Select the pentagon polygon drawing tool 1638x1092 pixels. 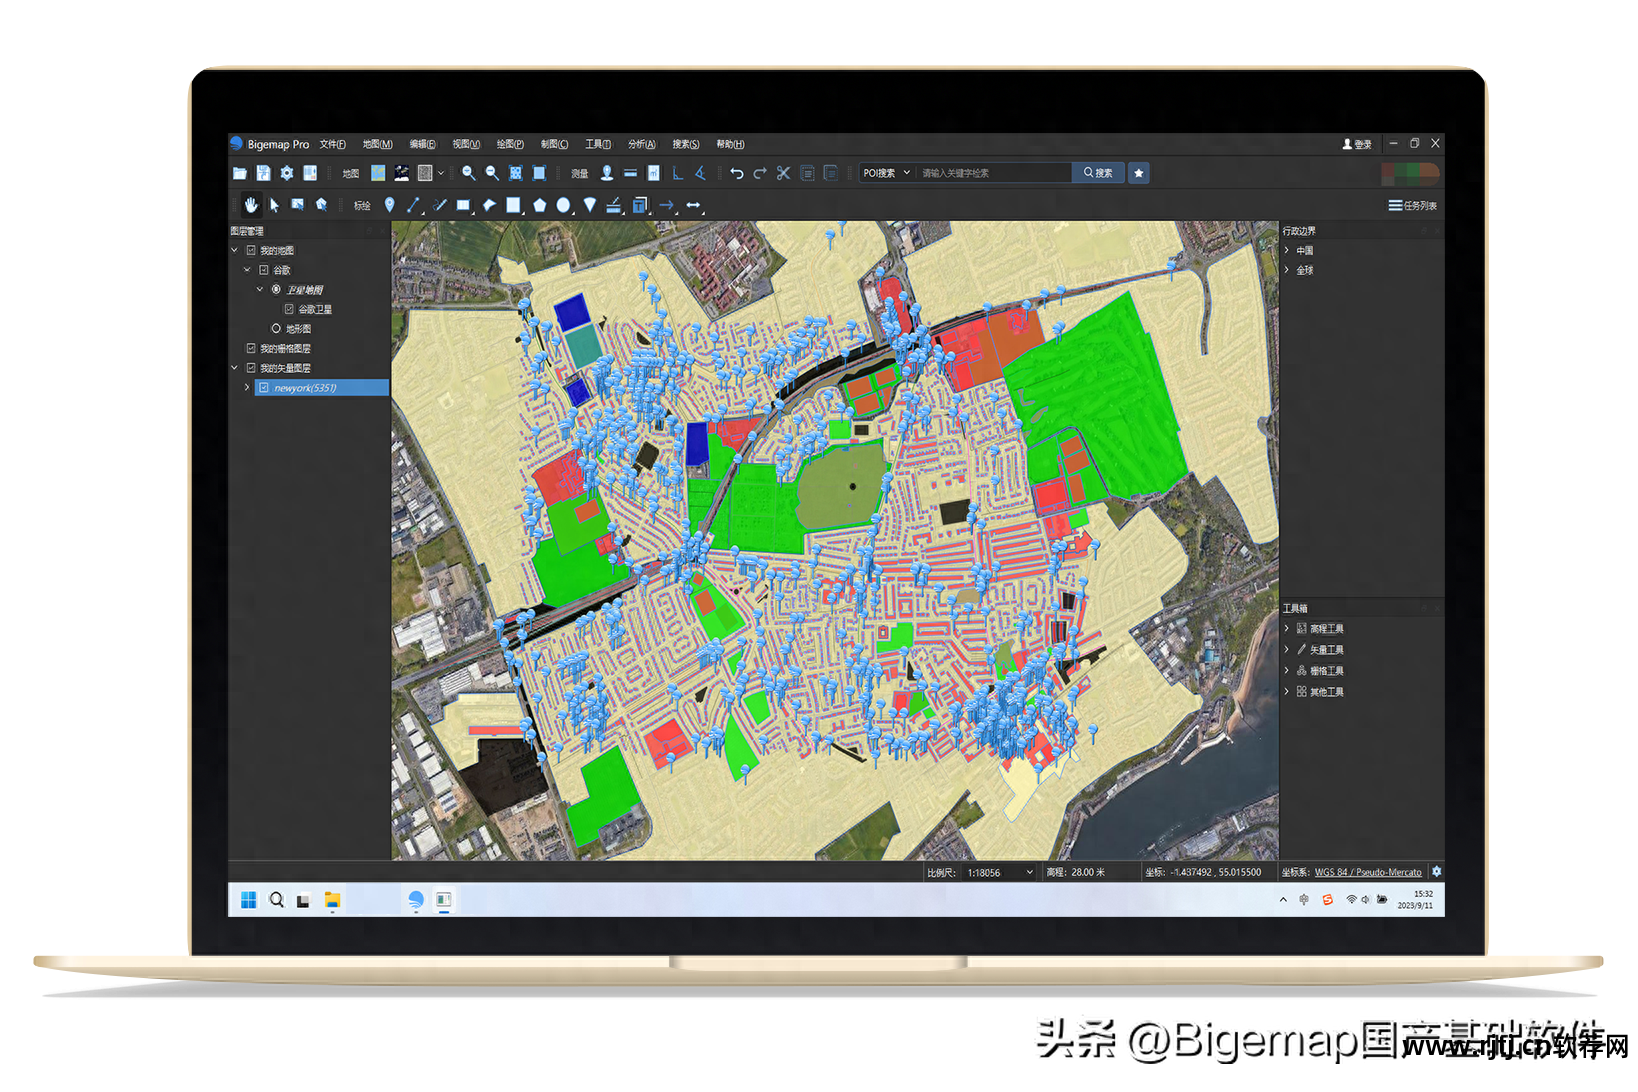539,205
